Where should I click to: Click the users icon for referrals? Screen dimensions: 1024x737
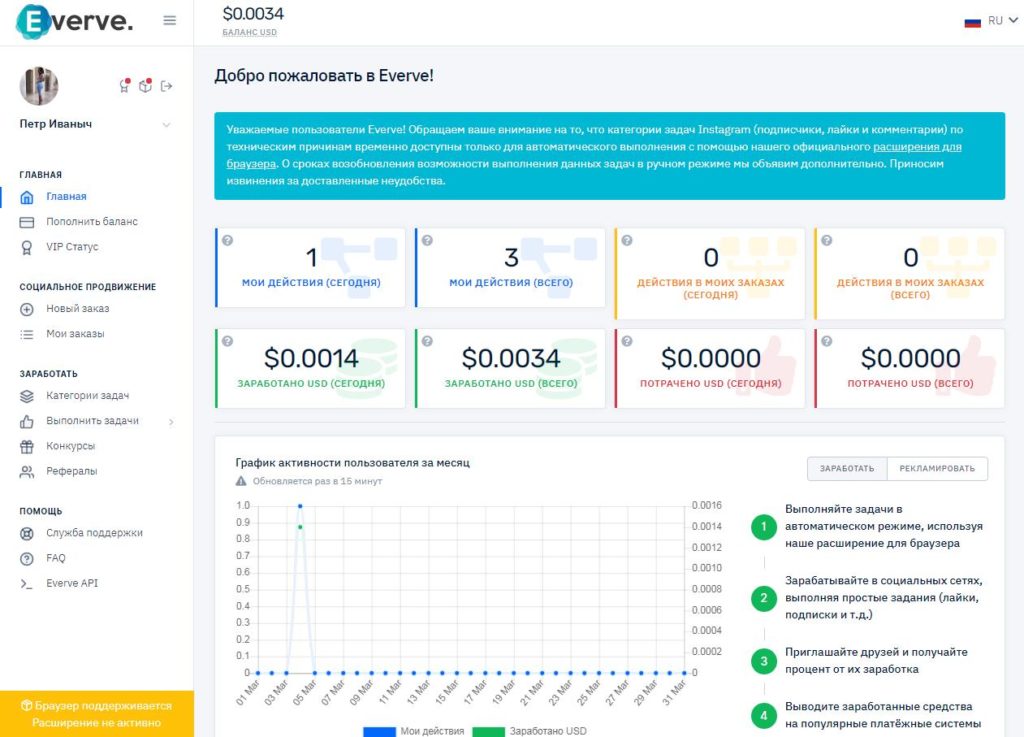point(27,472)
